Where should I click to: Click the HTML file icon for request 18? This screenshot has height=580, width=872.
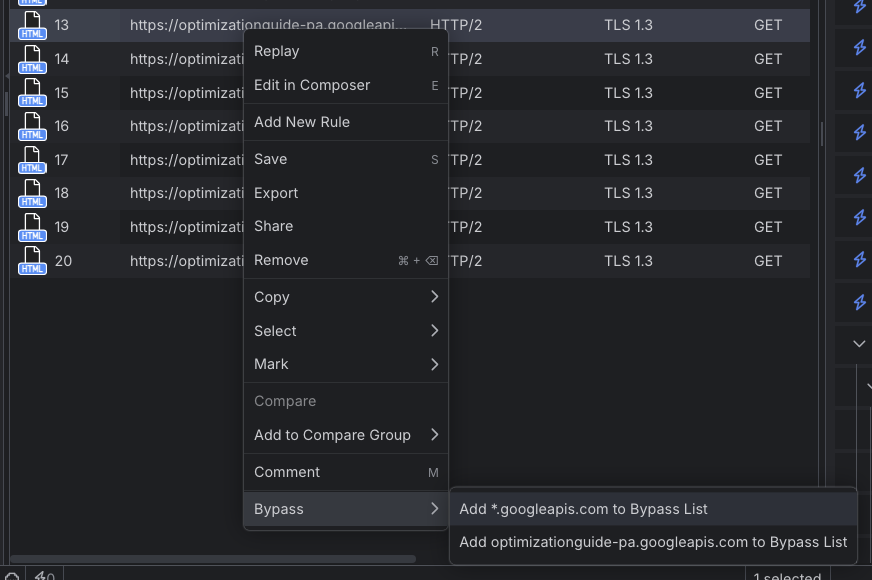pos(32,194)
